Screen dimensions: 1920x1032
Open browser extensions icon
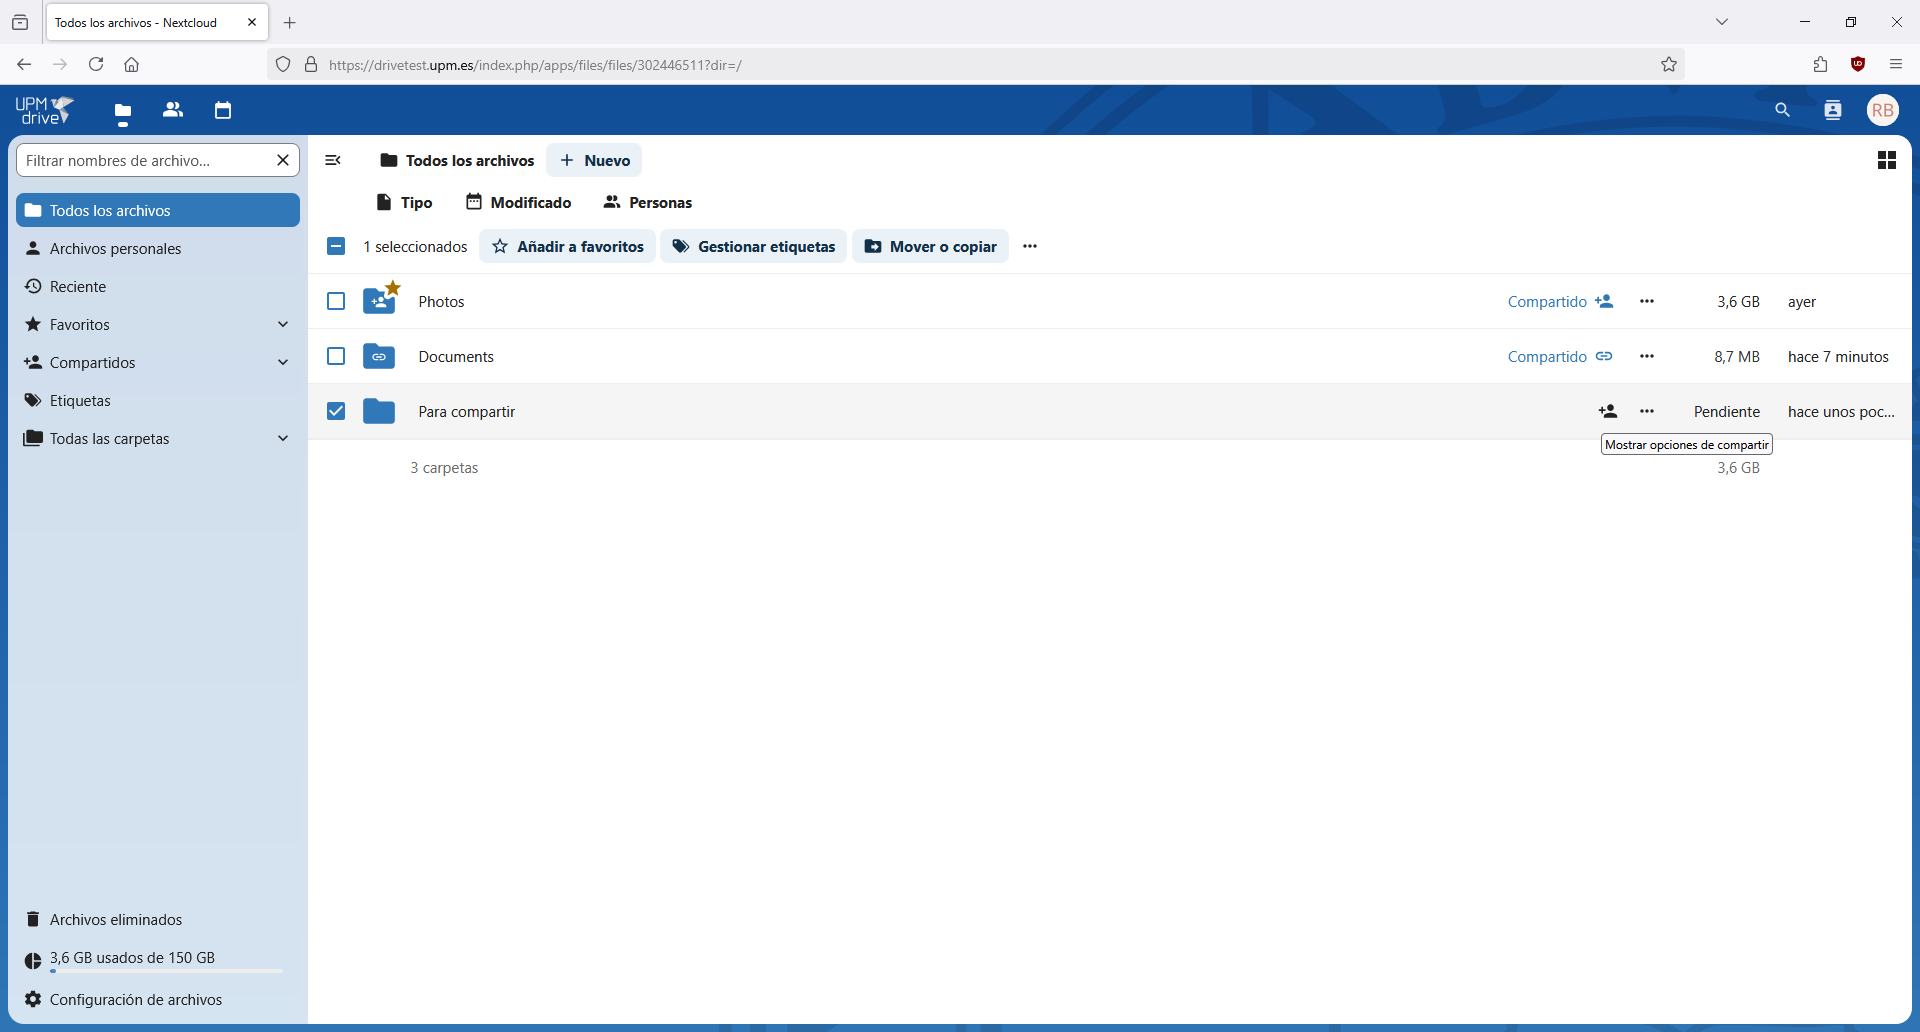coord(1820,64)
